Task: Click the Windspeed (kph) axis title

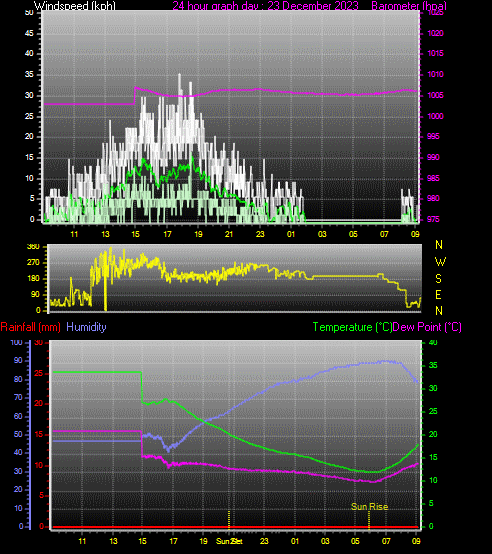Action: click(x=75, y=6)
